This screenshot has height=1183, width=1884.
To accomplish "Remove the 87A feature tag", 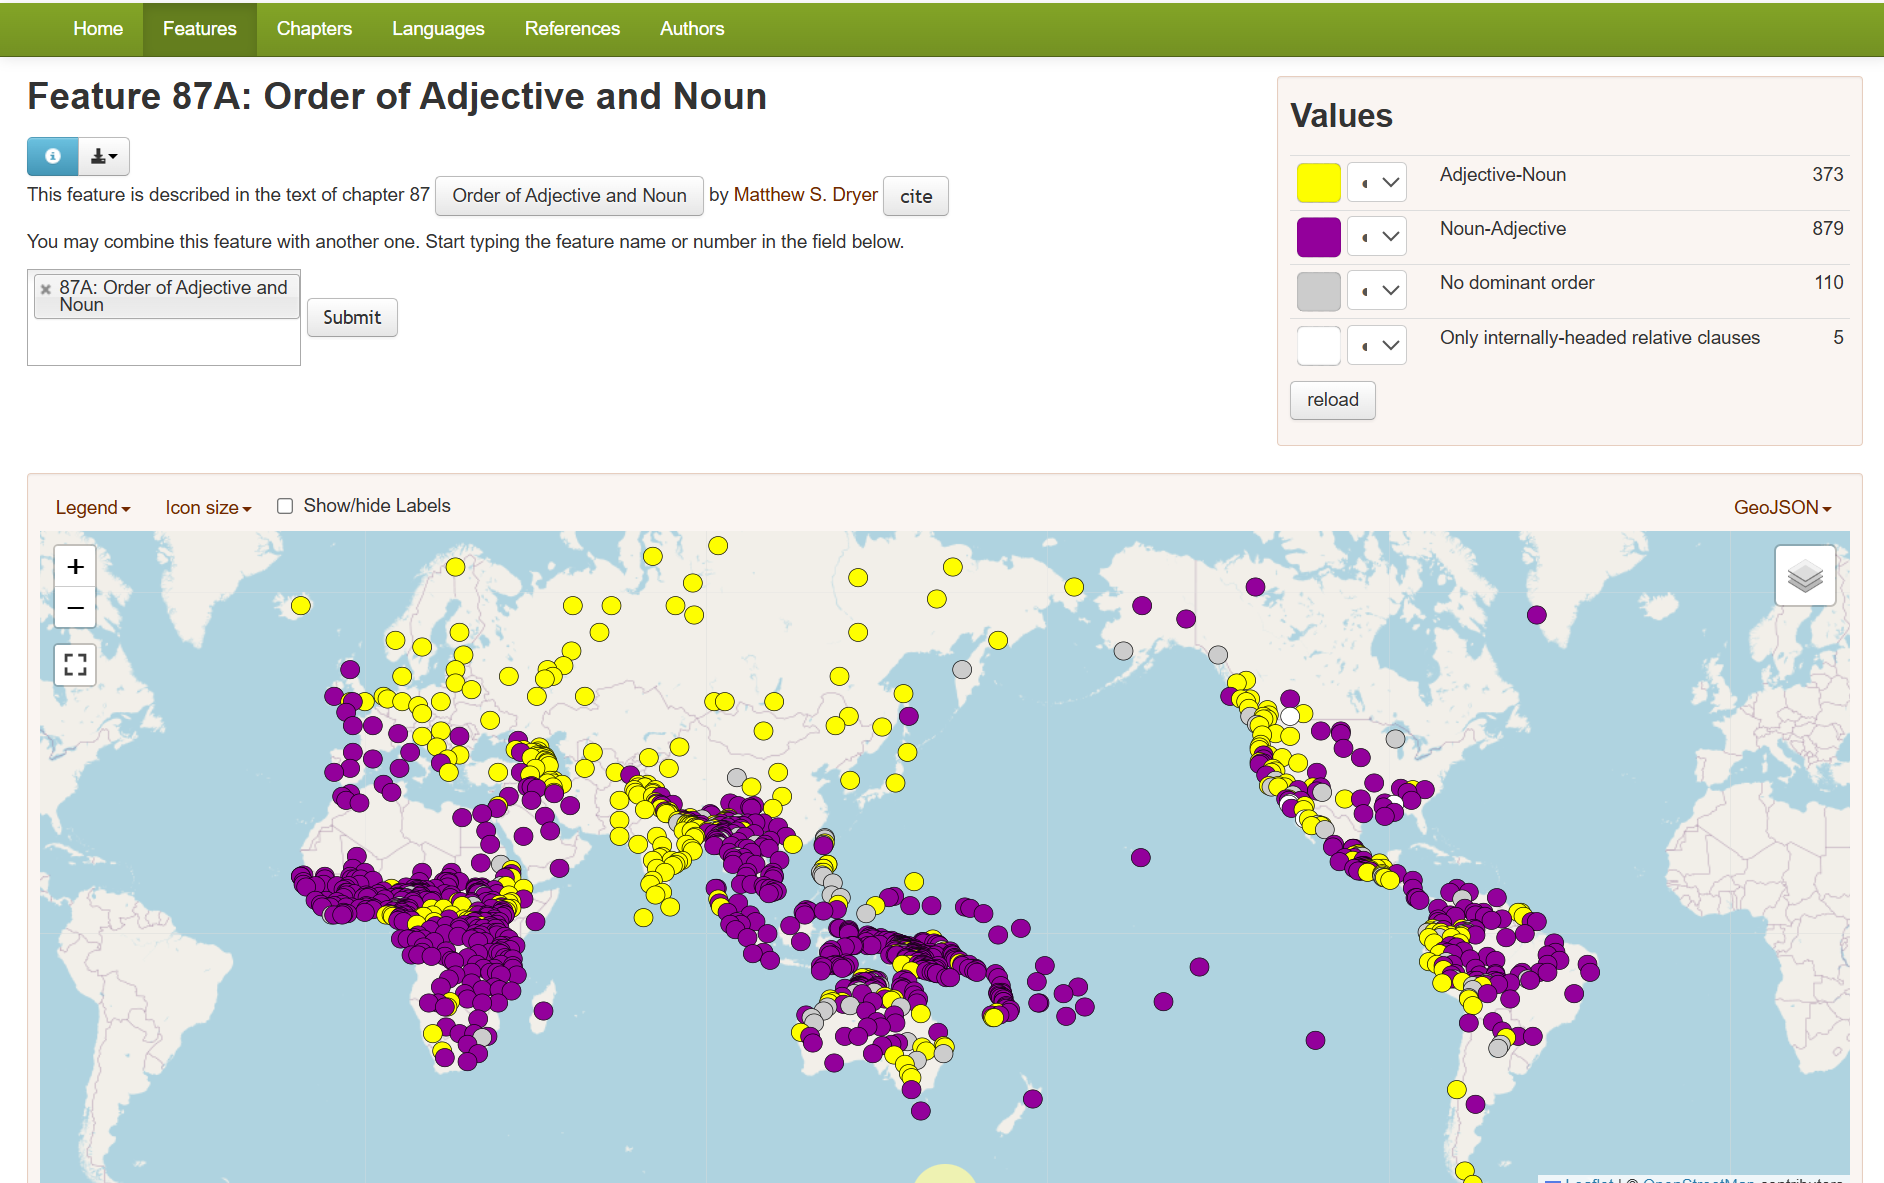I will pos(45,289).
